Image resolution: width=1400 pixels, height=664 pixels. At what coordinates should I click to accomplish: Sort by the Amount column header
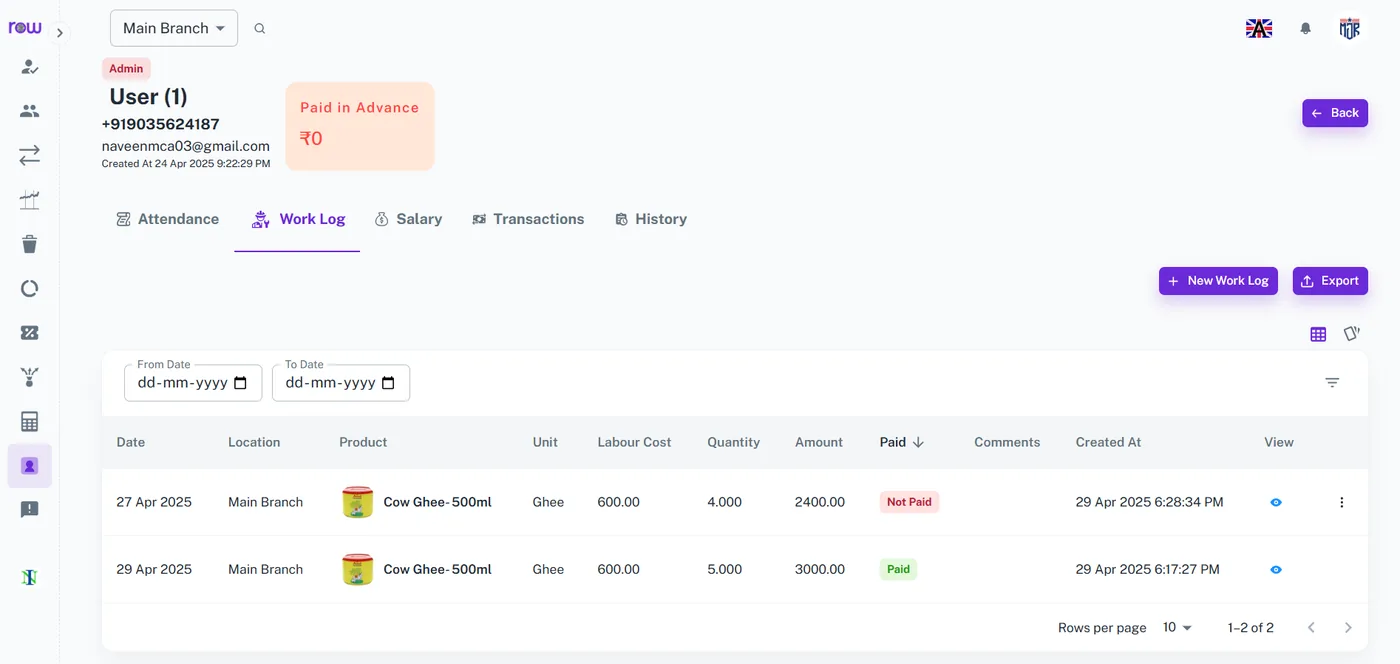(819, 442)
